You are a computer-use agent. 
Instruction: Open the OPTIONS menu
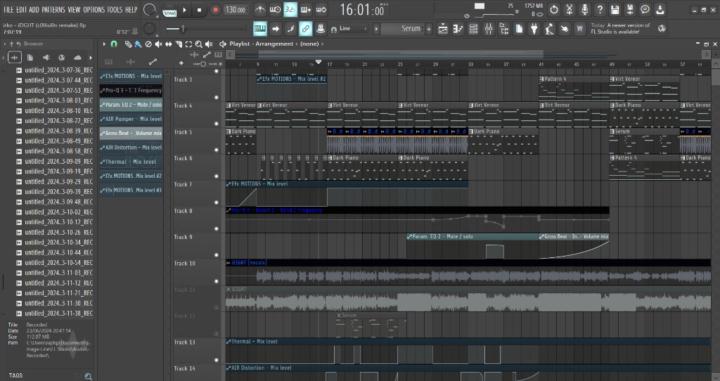click(x=94, y=10)
